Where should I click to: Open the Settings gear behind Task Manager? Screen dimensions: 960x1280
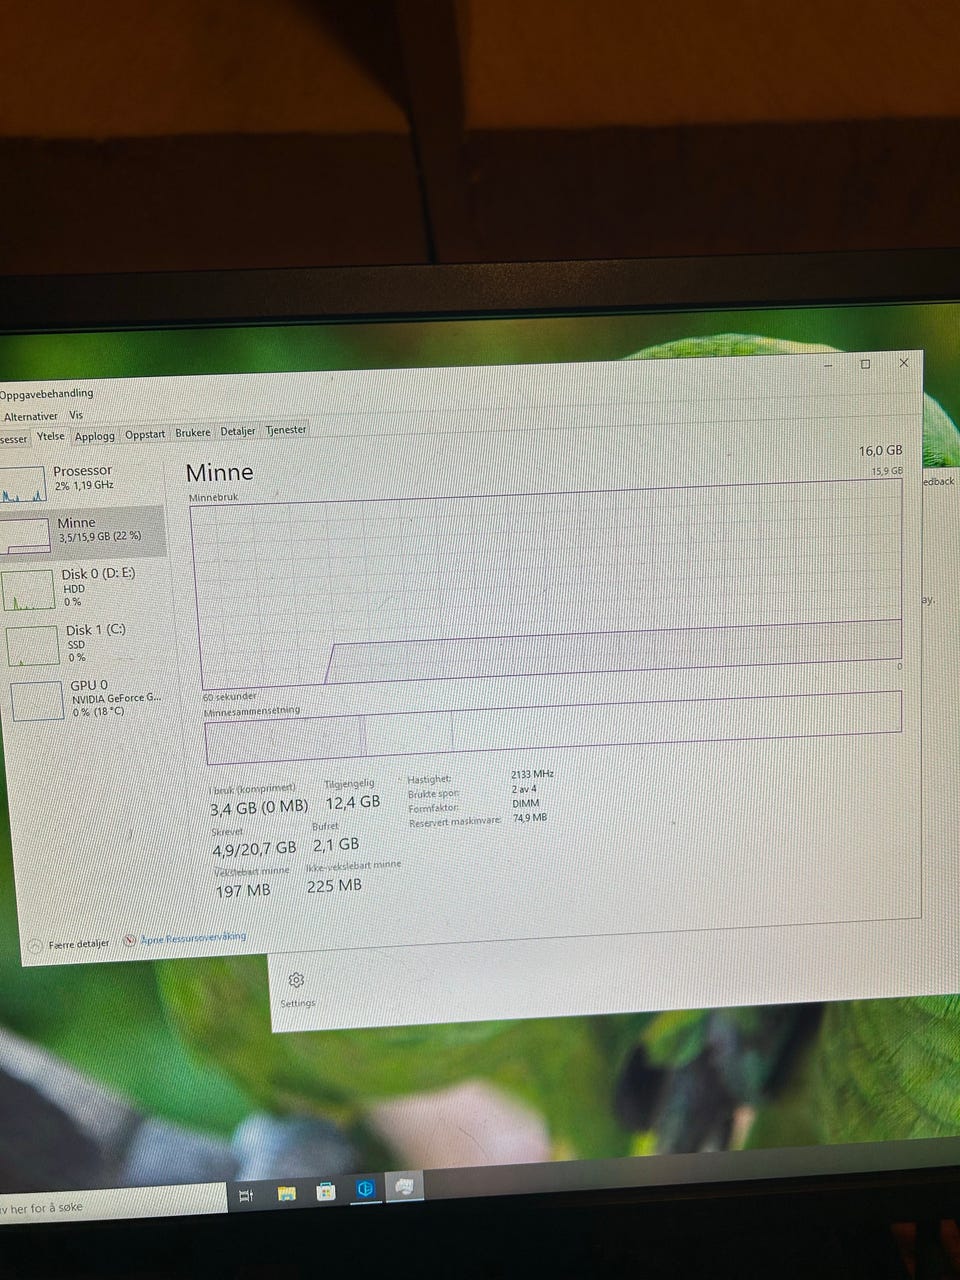296,980
